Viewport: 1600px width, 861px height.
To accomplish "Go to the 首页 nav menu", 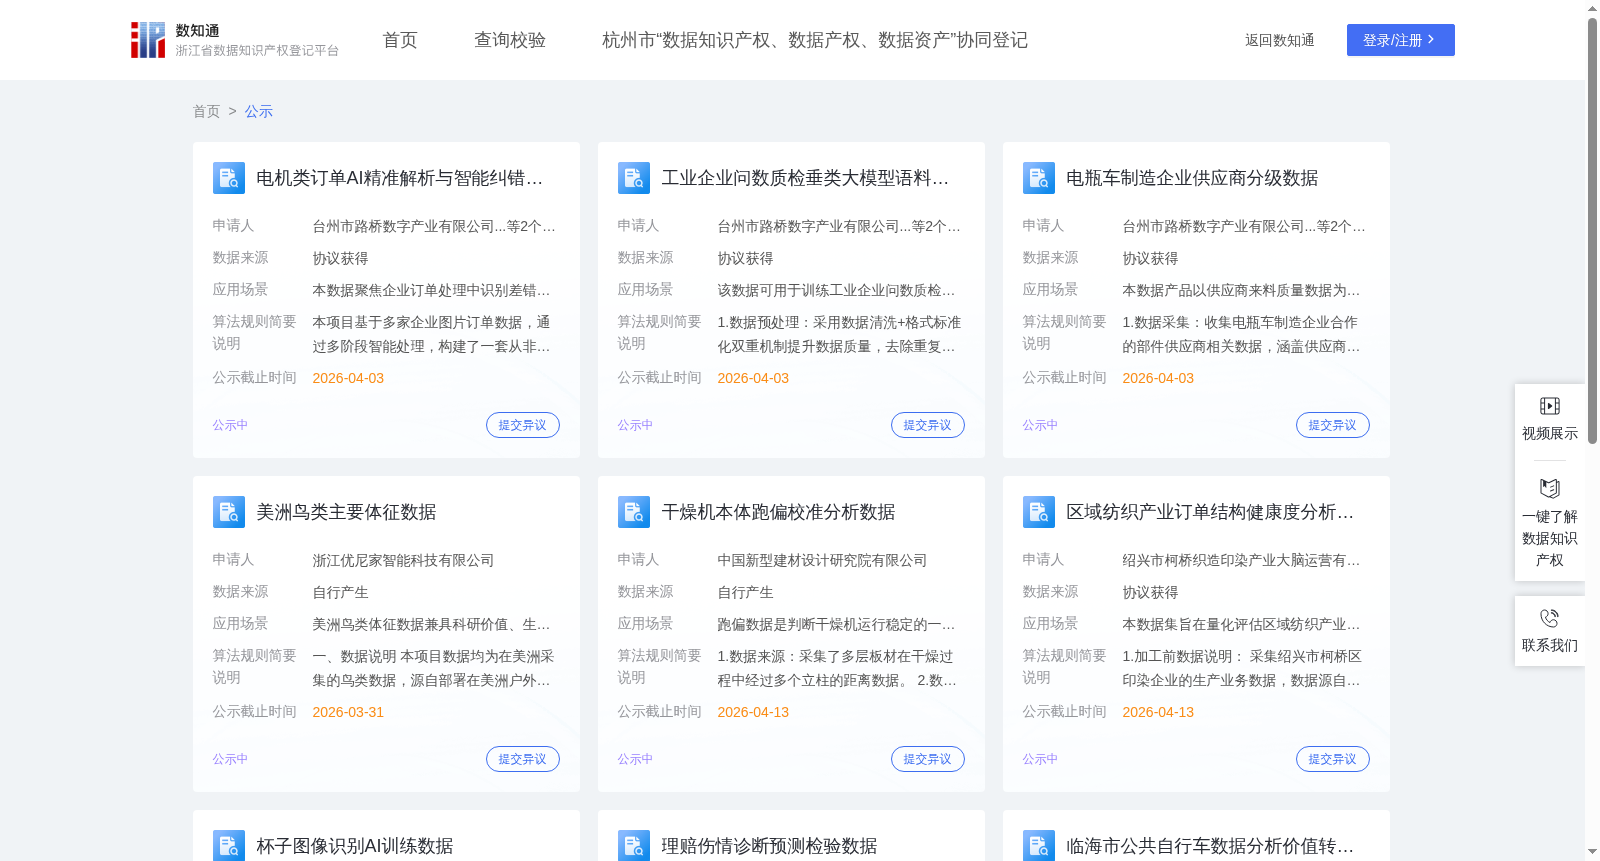I will (400, 40).
